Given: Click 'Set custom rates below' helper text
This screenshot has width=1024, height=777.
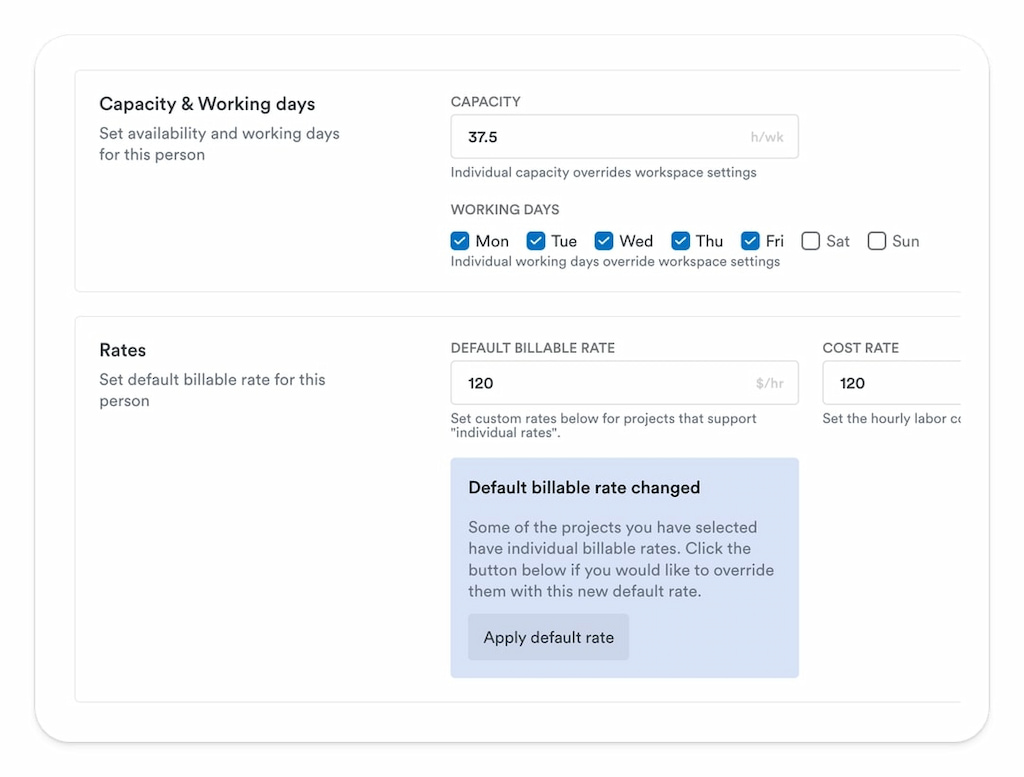Looking at the screenshot, I should click(603, 425).
